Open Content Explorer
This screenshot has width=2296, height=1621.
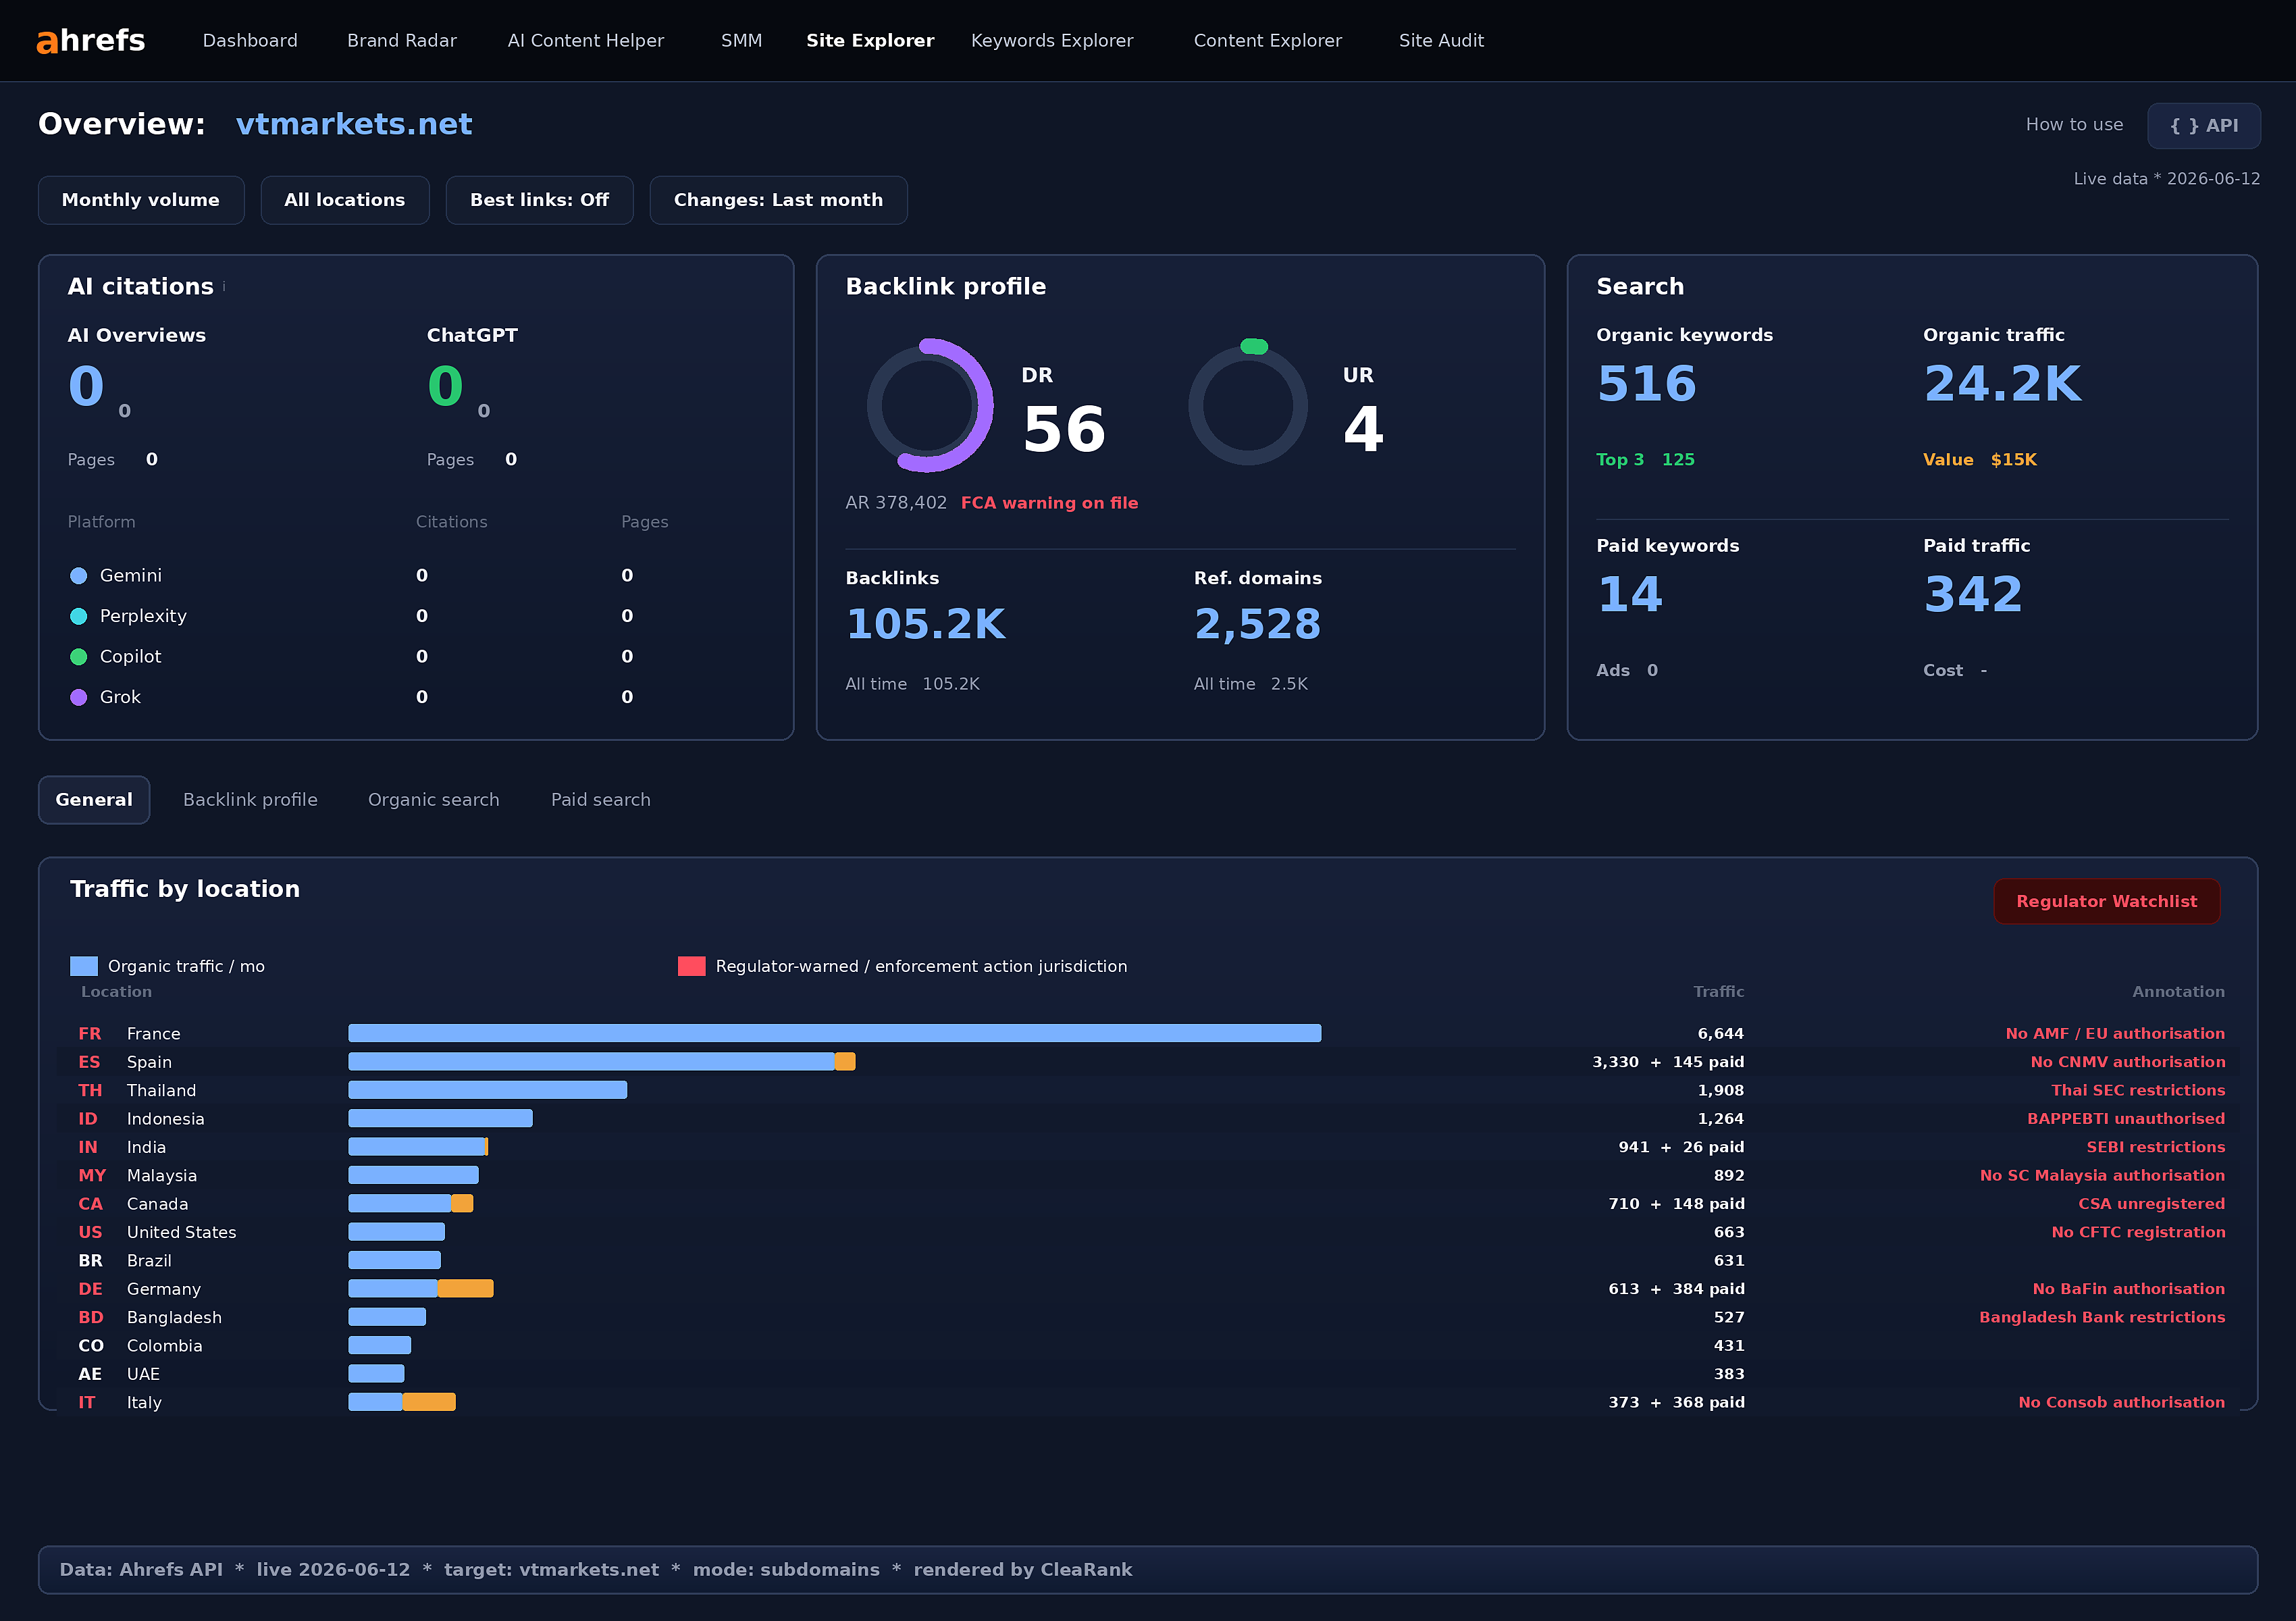[x=1268, y=41]
